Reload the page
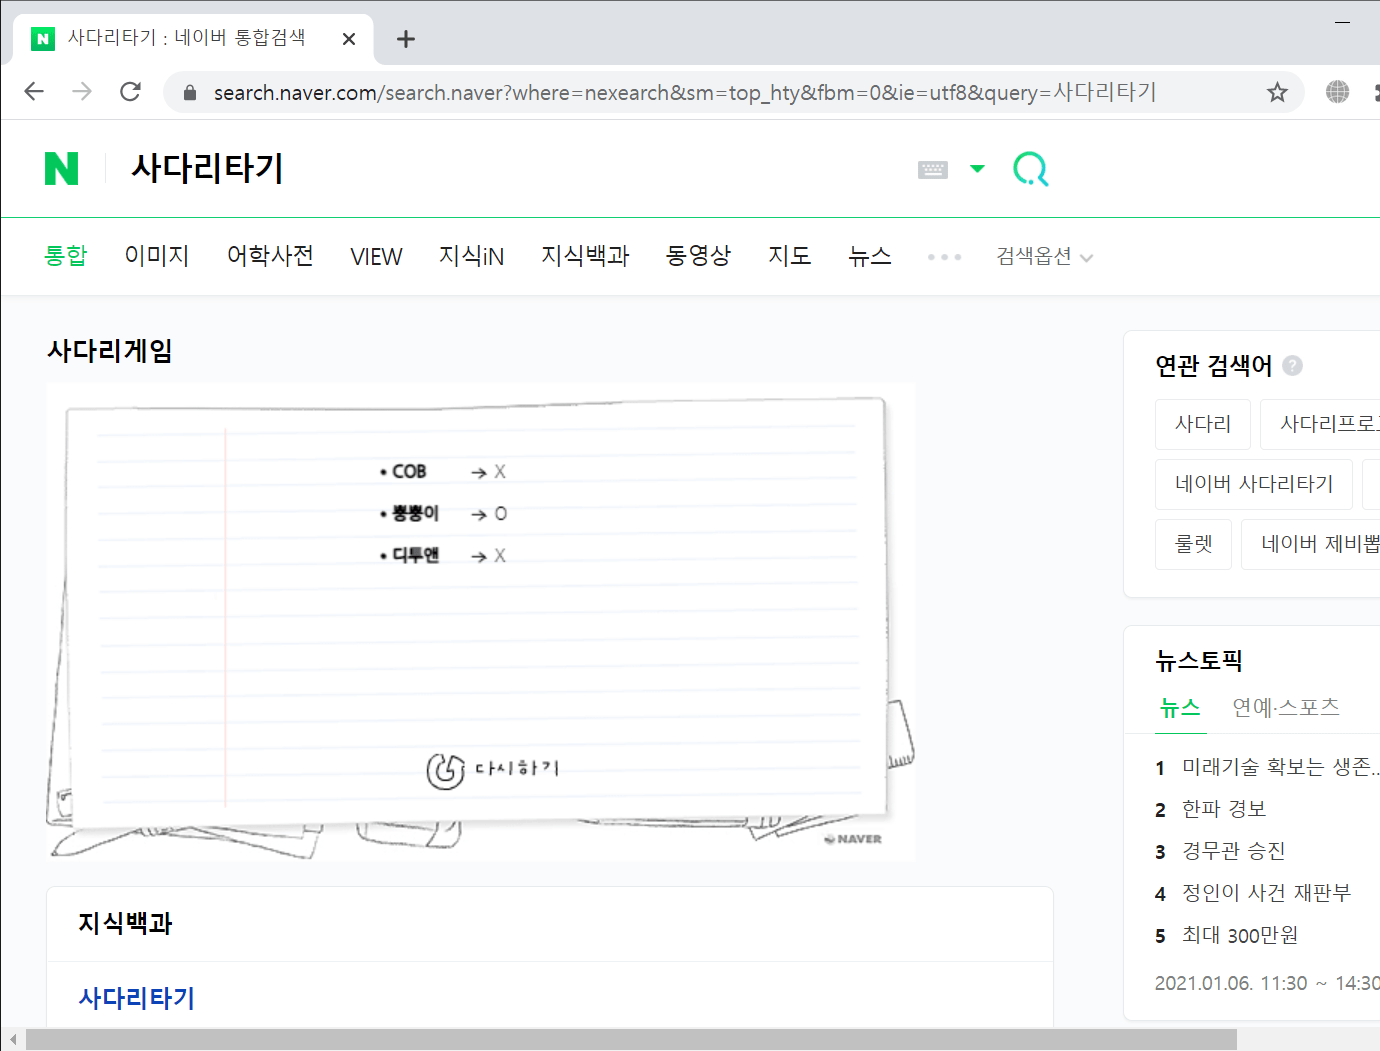 130,92
